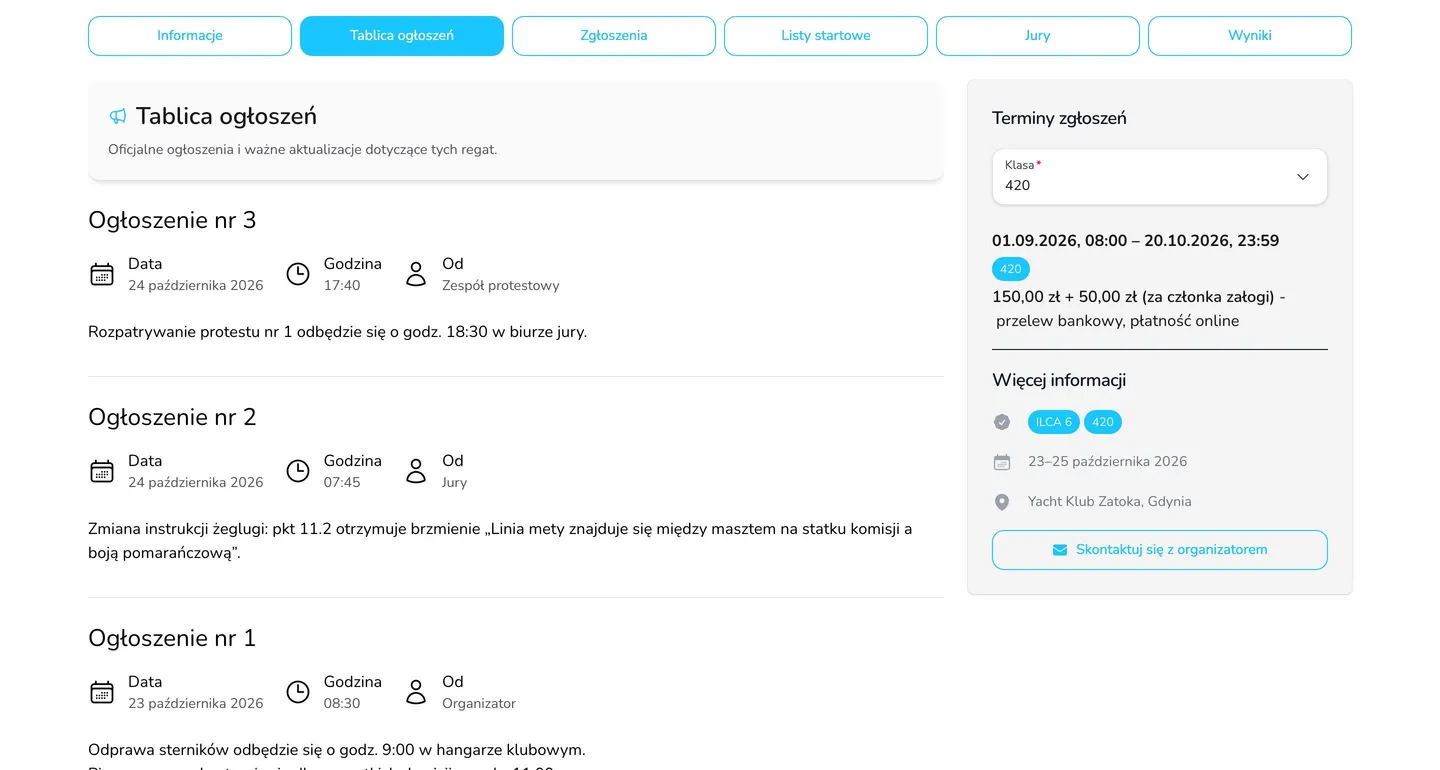Click the envelope icon in the contact button
The width and height of the screenshot is (1440, 770).
(x=1060, y=550)
